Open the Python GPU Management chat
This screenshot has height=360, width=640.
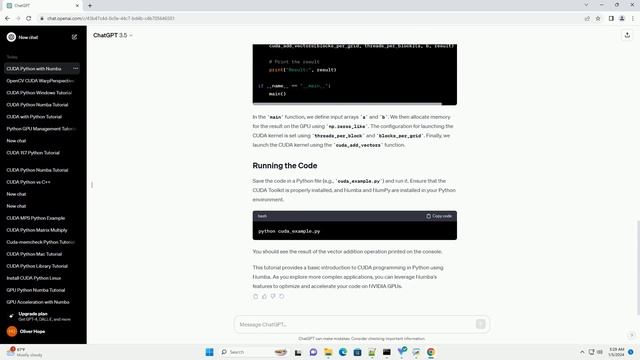pyautogui.click(x=41, y=129)
